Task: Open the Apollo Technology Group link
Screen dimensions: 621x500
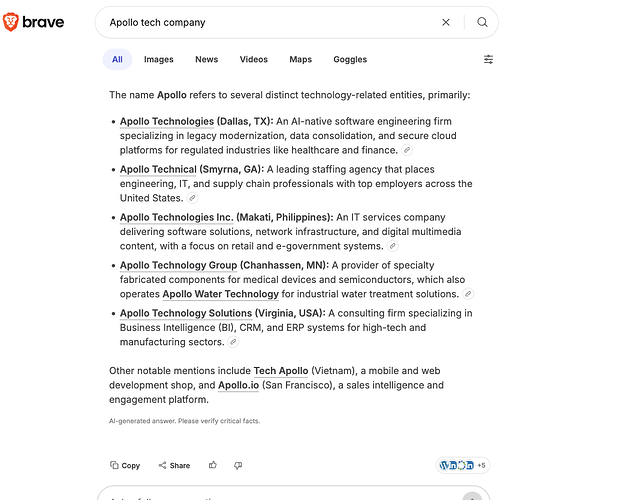Action: click(178, 265)
